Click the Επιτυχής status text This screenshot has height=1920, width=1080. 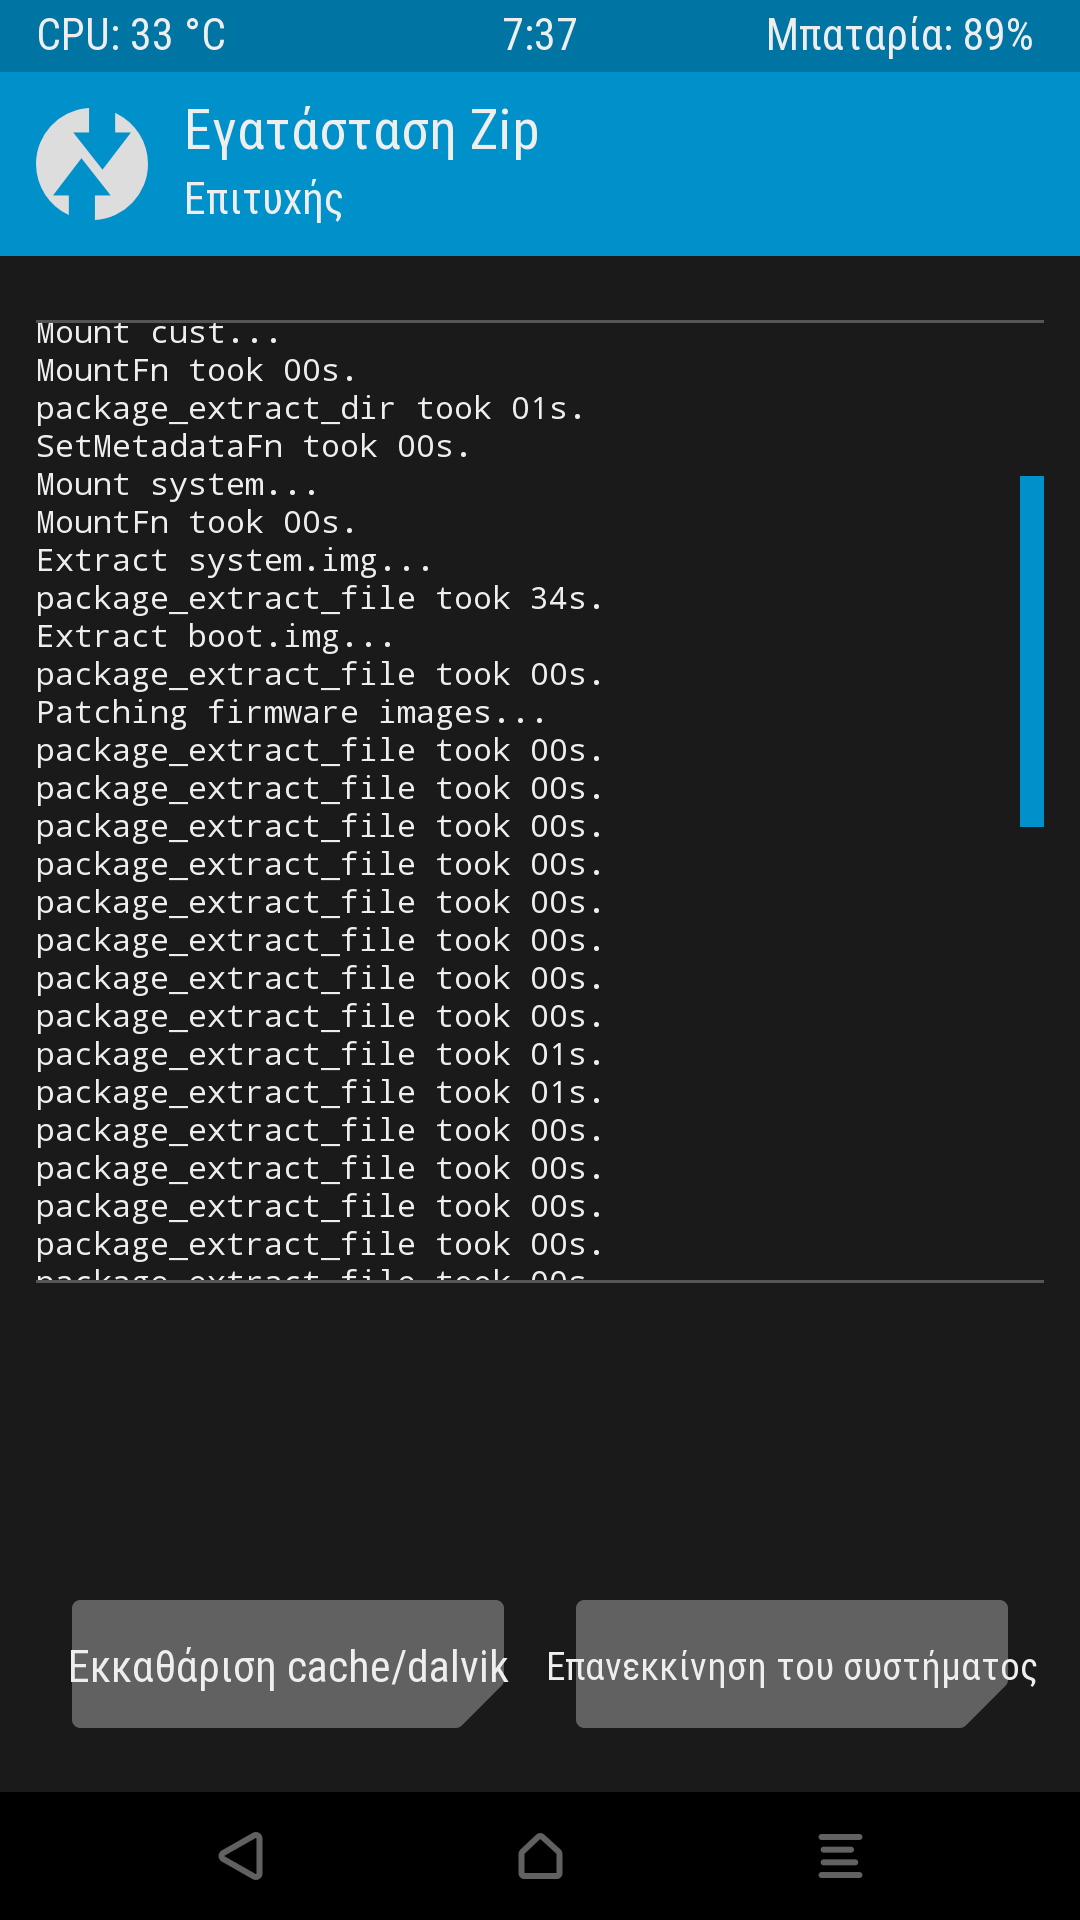264,199
